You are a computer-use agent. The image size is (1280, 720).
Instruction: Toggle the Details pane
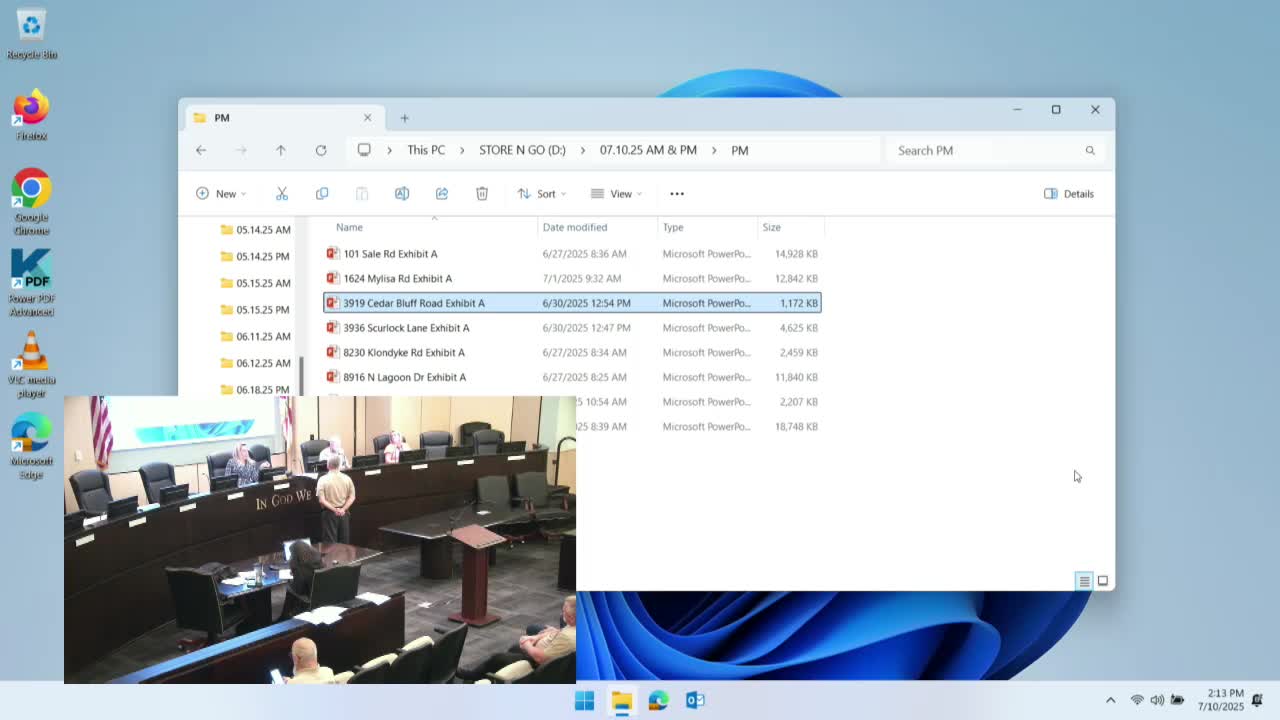click(x=1069, y=193)
